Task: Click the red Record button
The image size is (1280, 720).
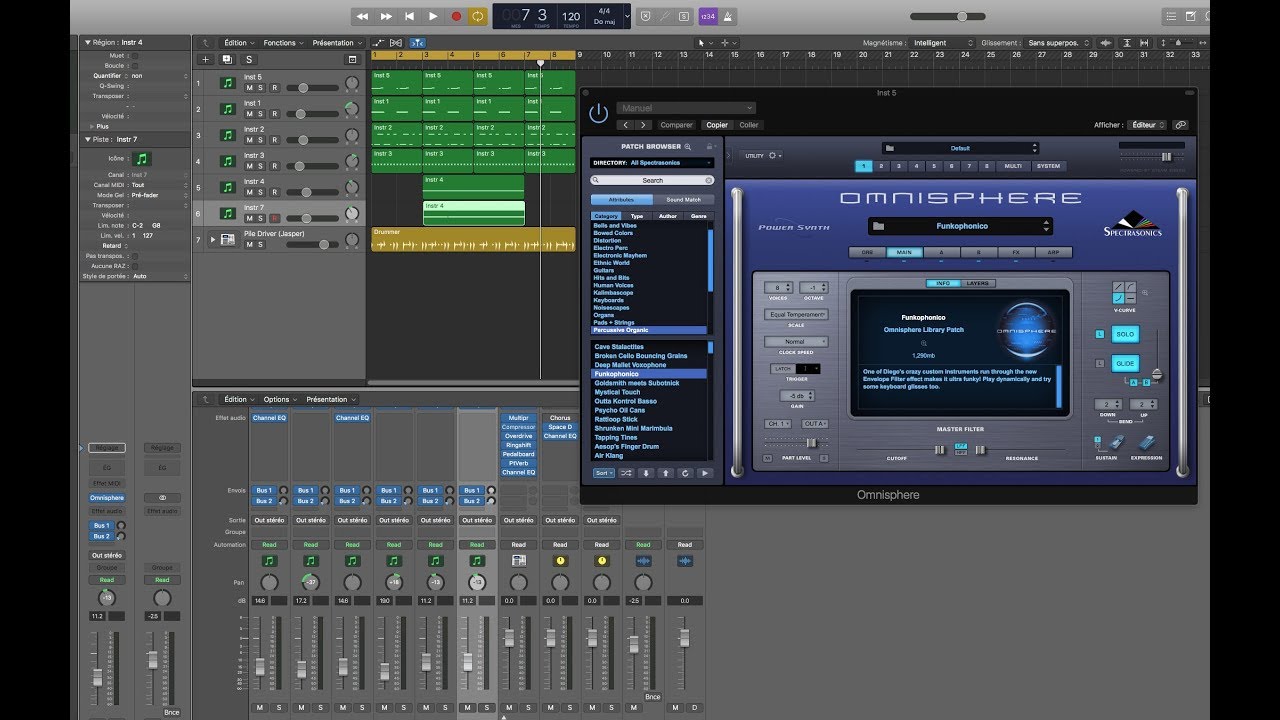Action: 456,16
